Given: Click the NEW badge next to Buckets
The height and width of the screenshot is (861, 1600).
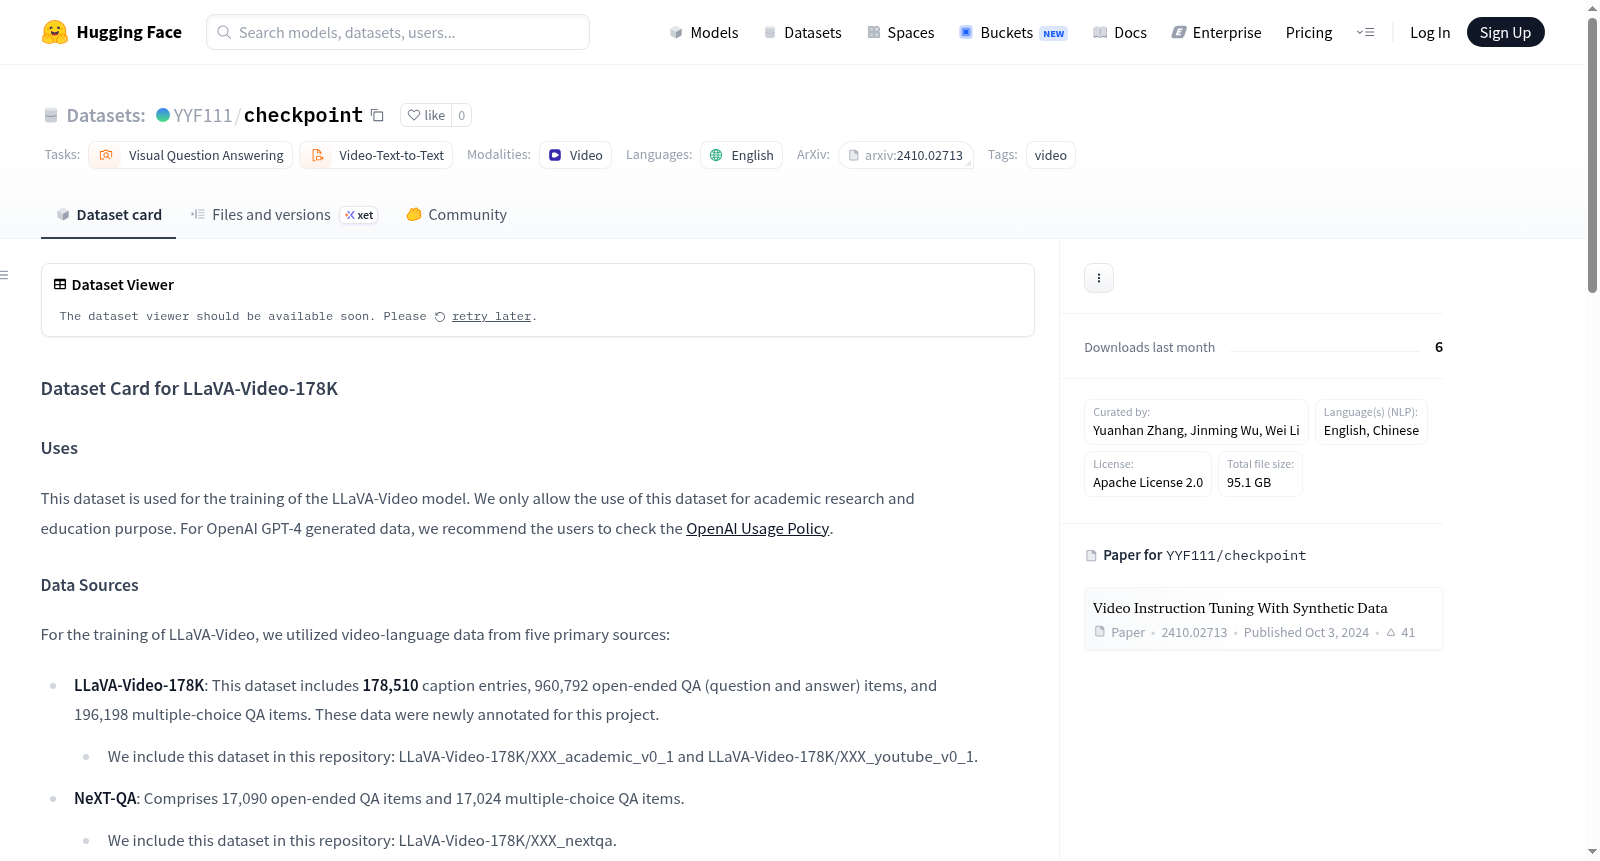Looking at the screenshot, I should pyautogui.click(x=1054, y=33).
